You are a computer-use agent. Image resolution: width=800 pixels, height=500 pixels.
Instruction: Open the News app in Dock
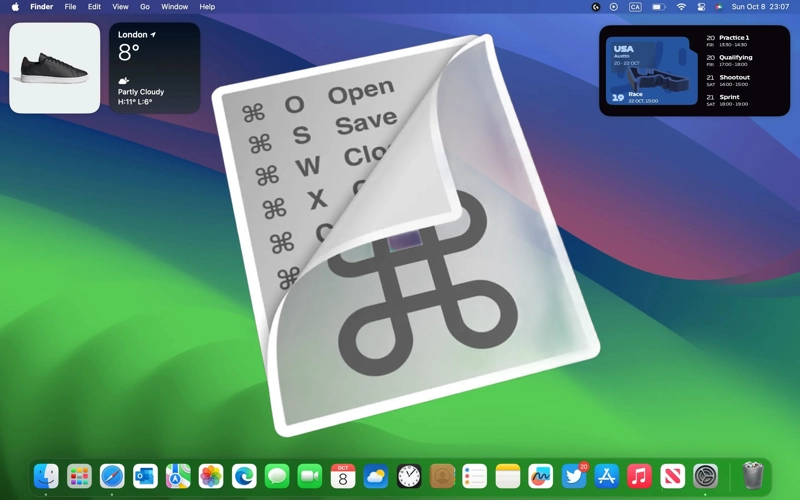click(x=672, y=476)
